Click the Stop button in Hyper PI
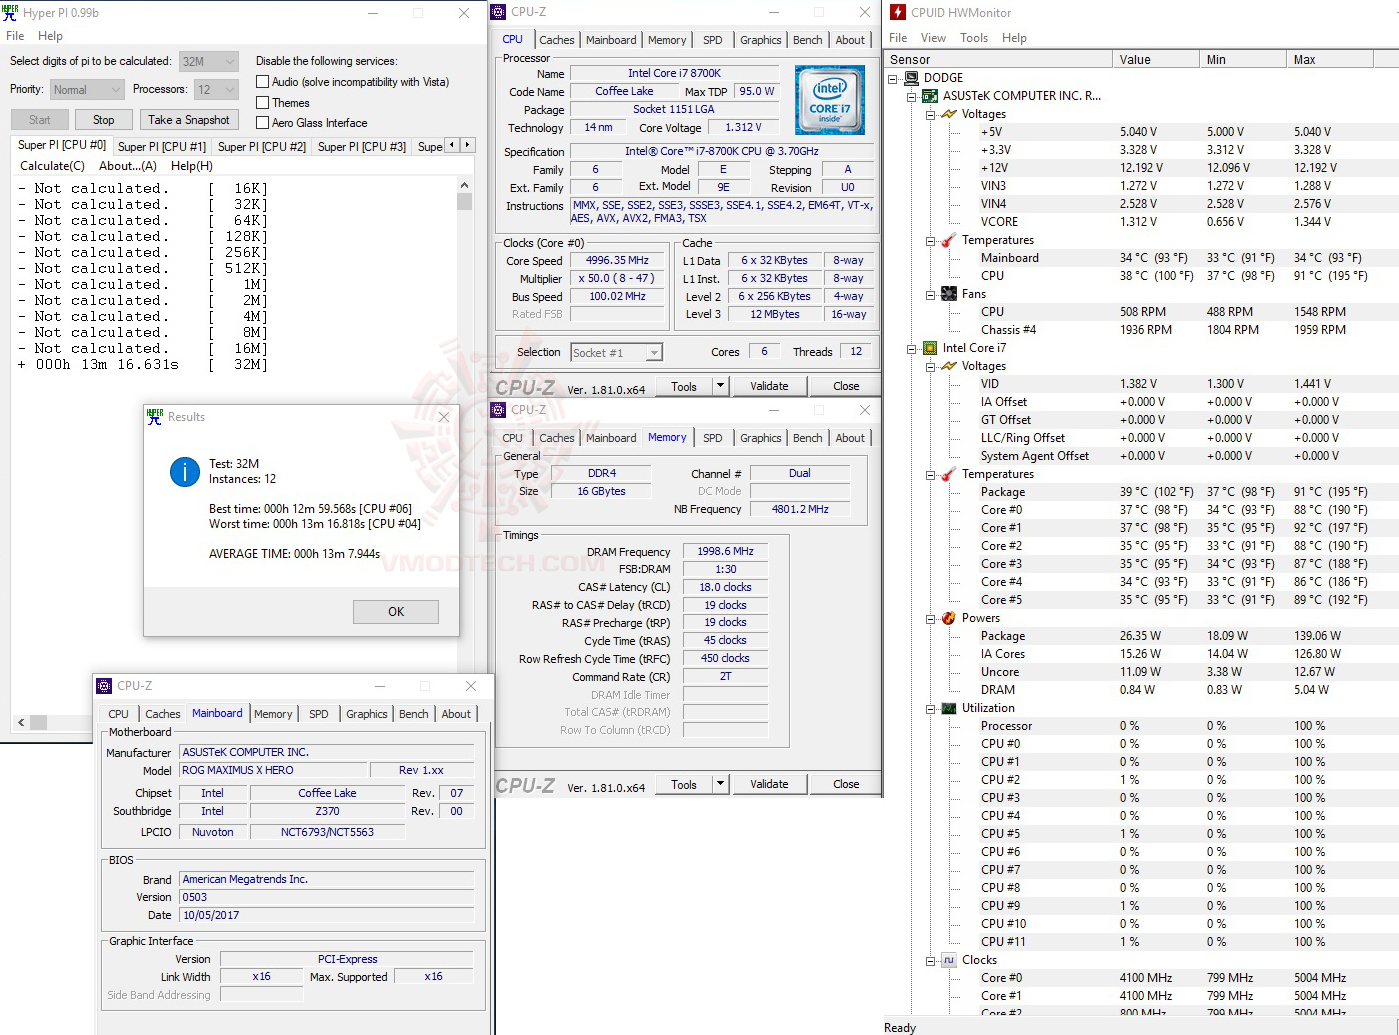The width and height of the screenshot is (1399, 1035). pos(104,120)
